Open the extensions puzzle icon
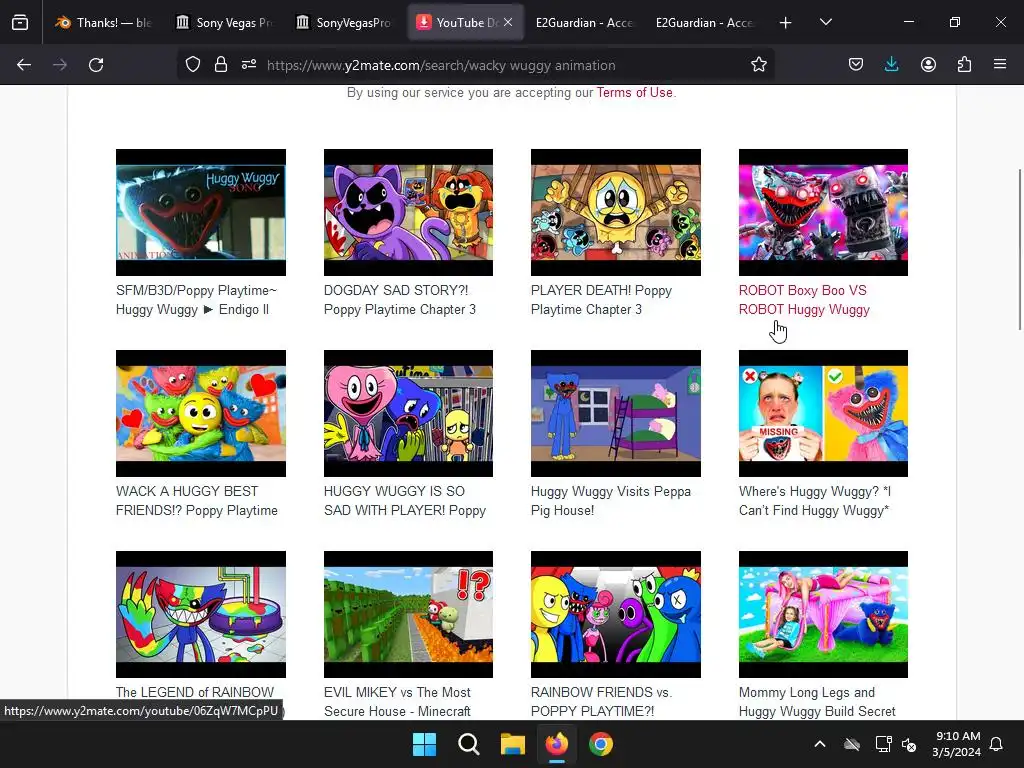This screenshot has width=1024, height=768. [x=964, y=65]
